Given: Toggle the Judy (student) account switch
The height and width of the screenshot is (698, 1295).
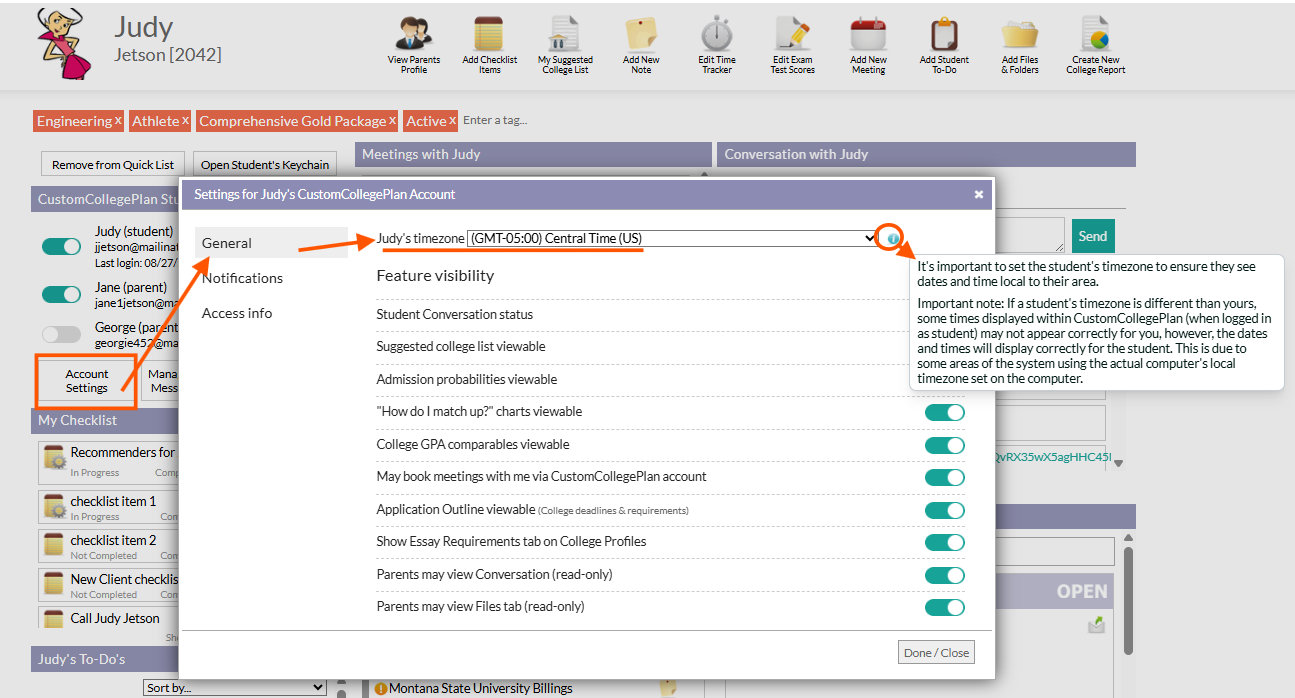Looking at the screenshot, I should click(x=61, y=246).
